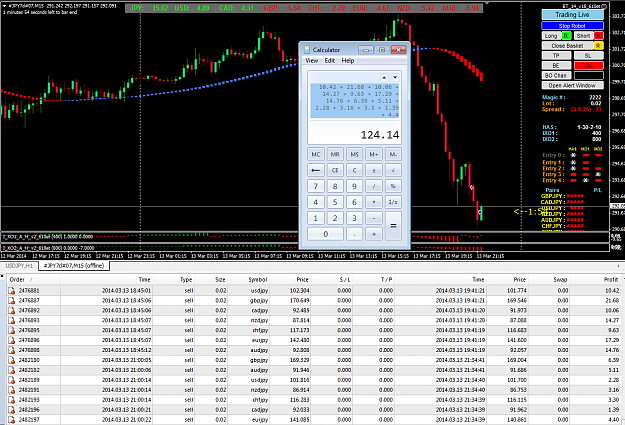
Task: Toggle the BE button
Action: 556,65
